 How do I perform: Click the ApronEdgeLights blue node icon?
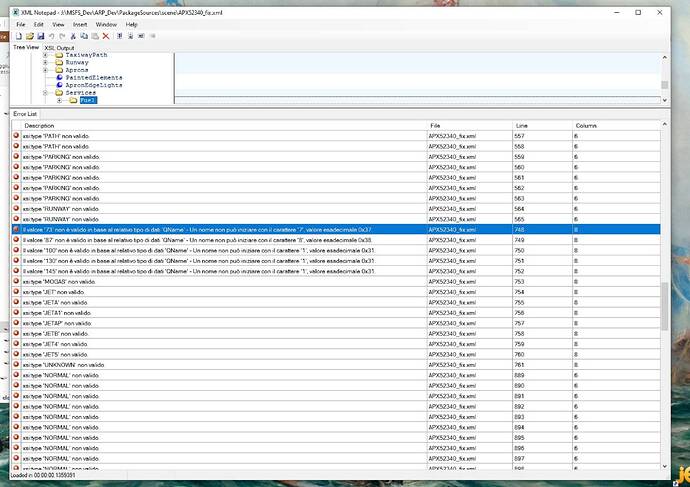pyautogui.click(x=59, y=85)
